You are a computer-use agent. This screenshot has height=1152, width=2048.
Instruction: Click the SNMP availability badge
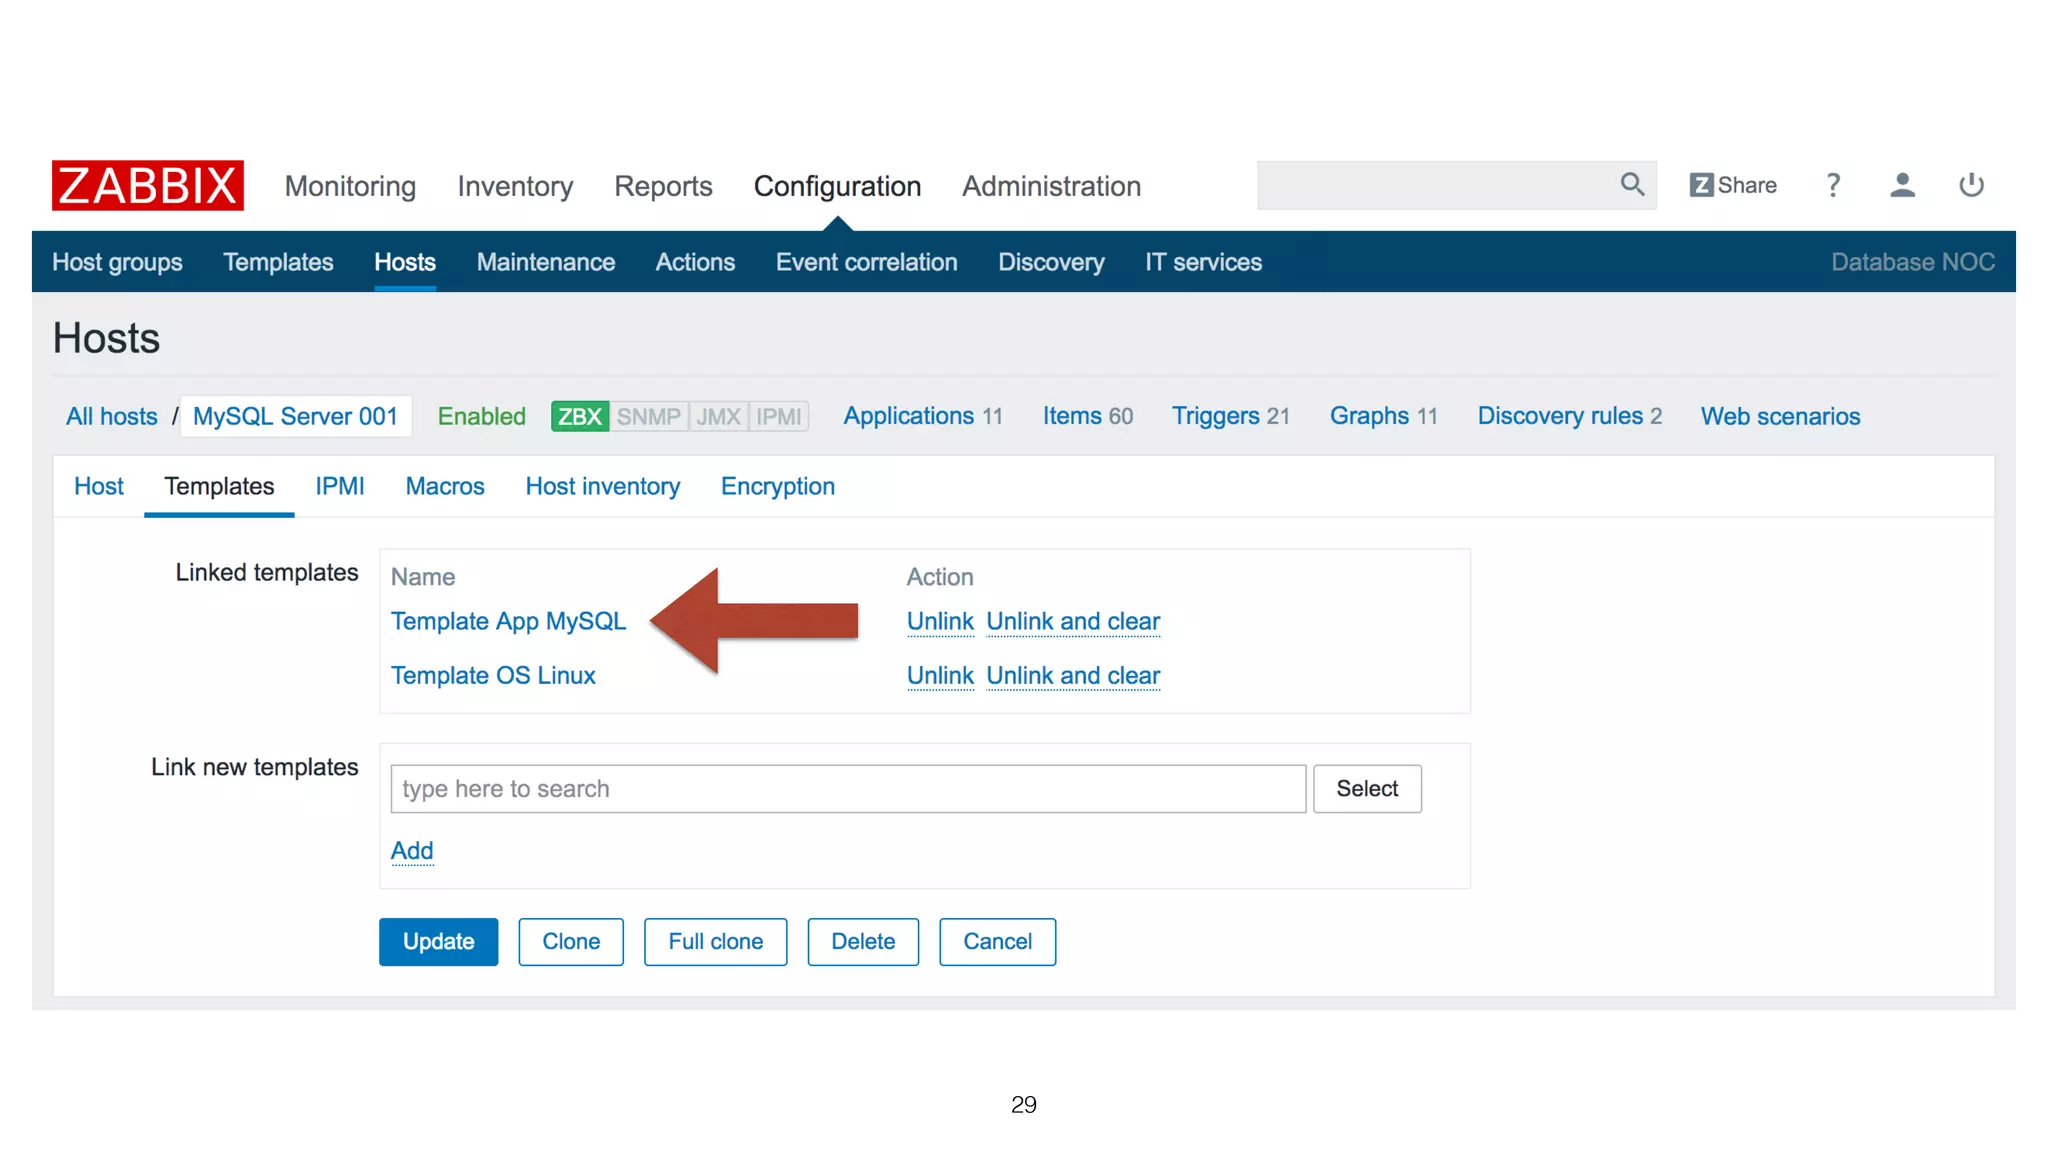648,416
